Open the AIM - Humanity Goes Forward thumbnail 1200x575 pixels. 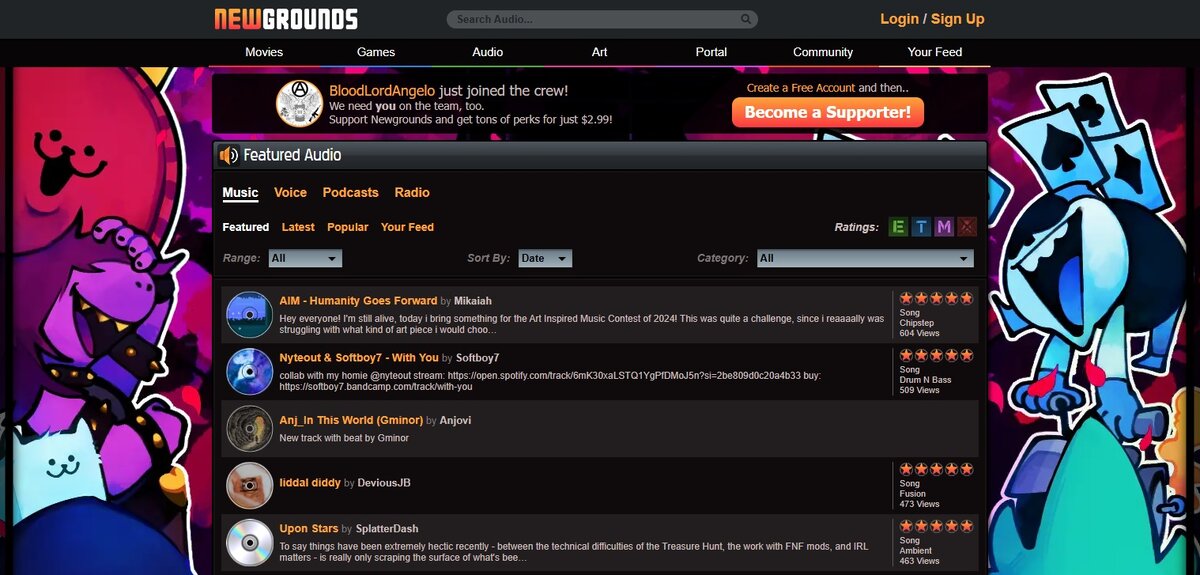pyautogui.click(x=249, y=314)
